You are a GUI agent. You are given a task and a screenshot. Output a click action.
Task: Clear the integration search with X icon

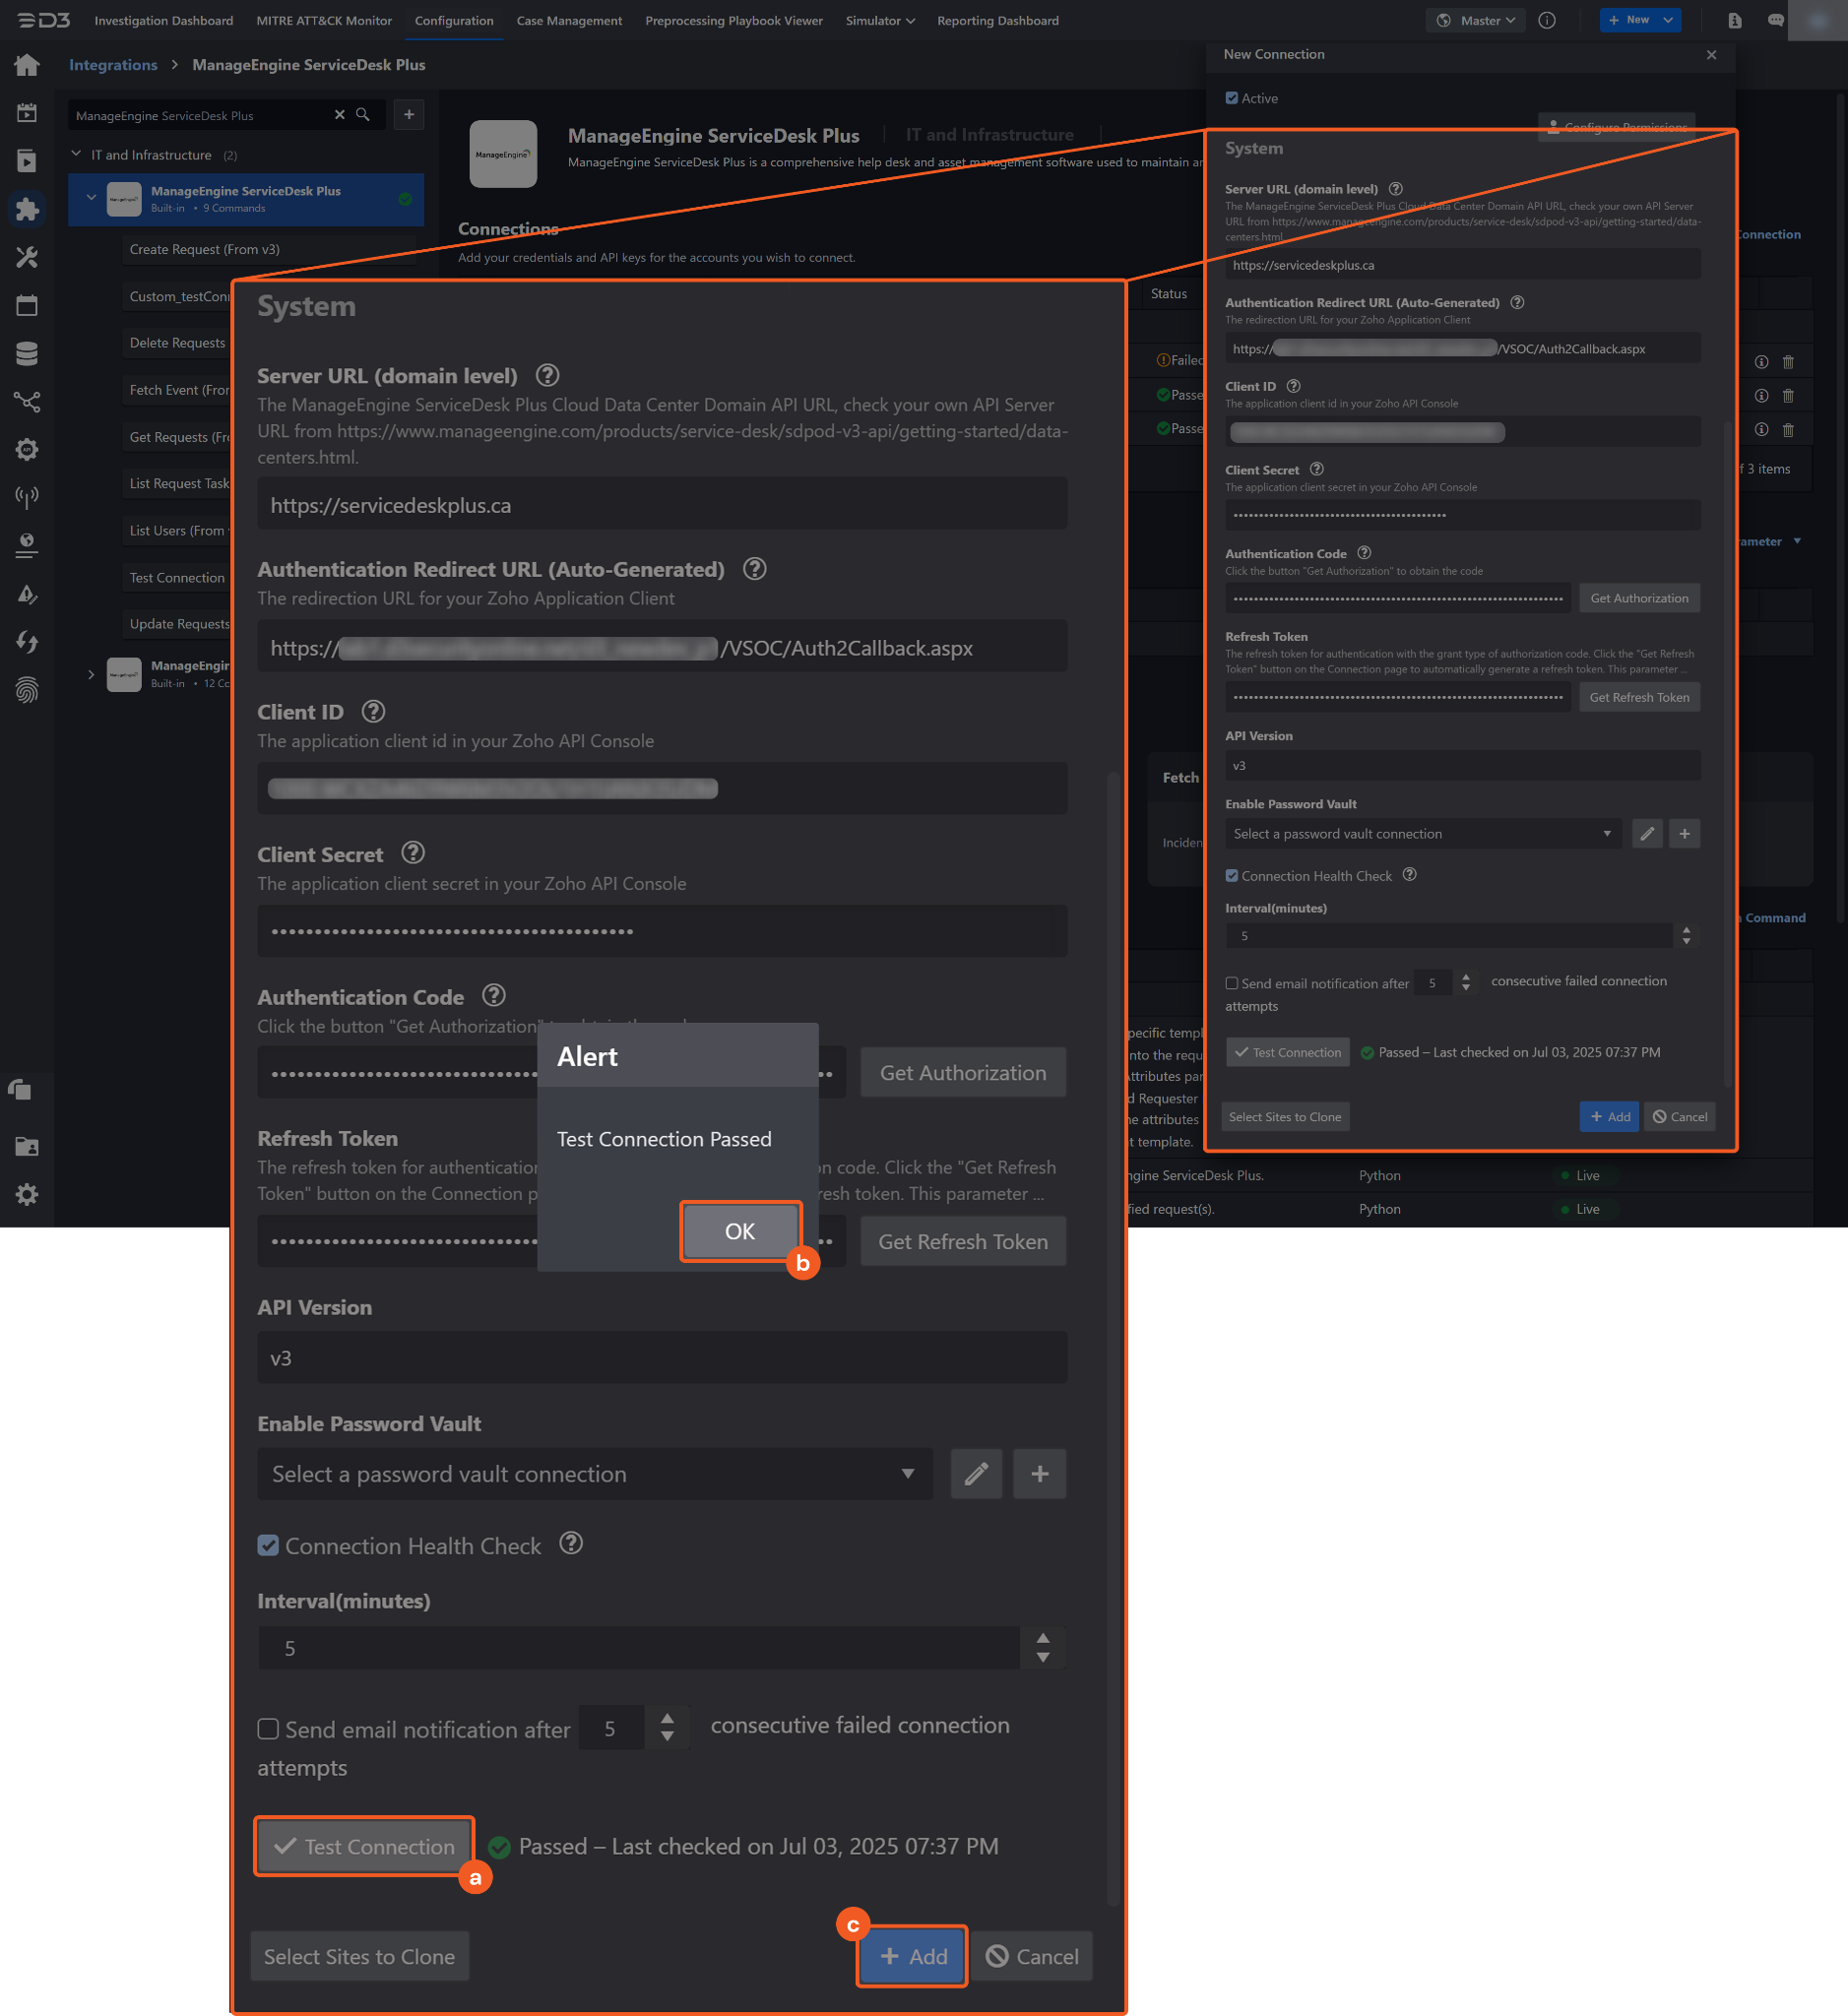(x=339, y=115)
